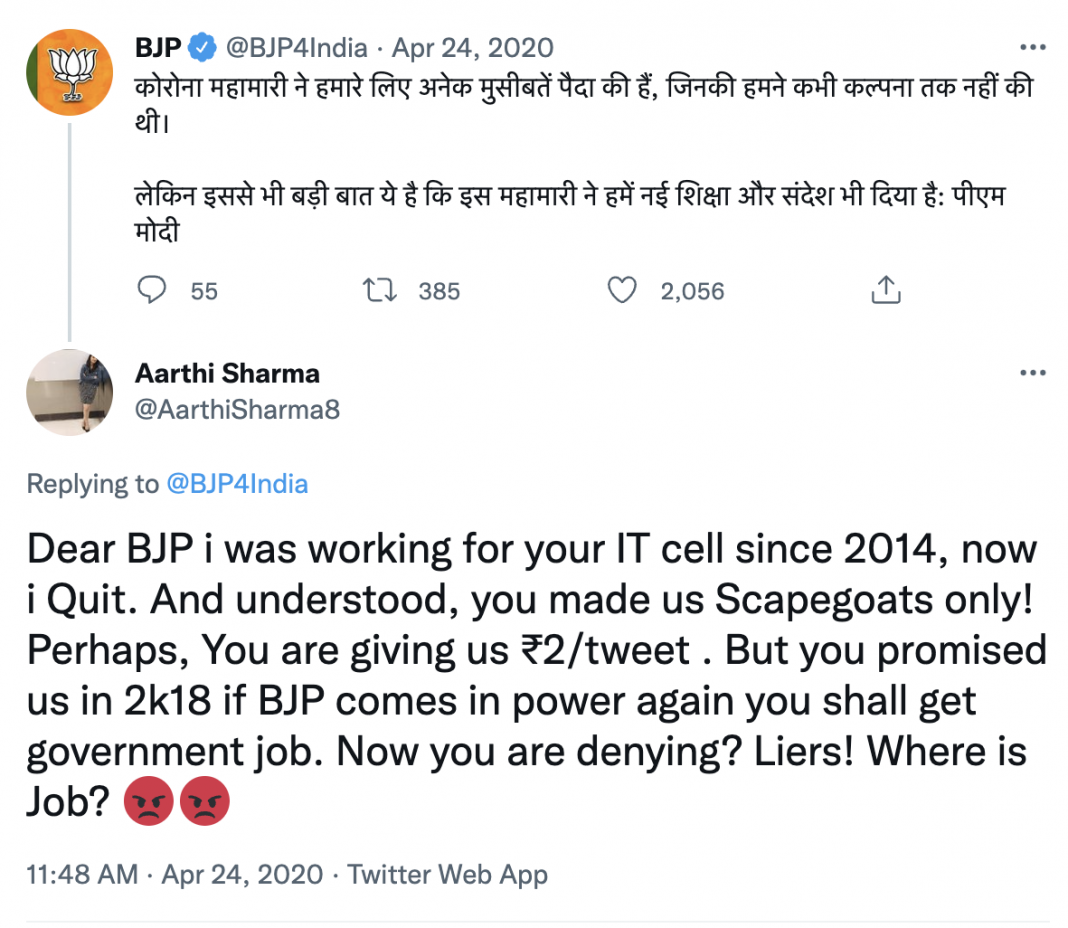The width and height of the screenshot is (1068, 928).
Task: Open the BJP lotus profile picture
Action: pos(68,73)
